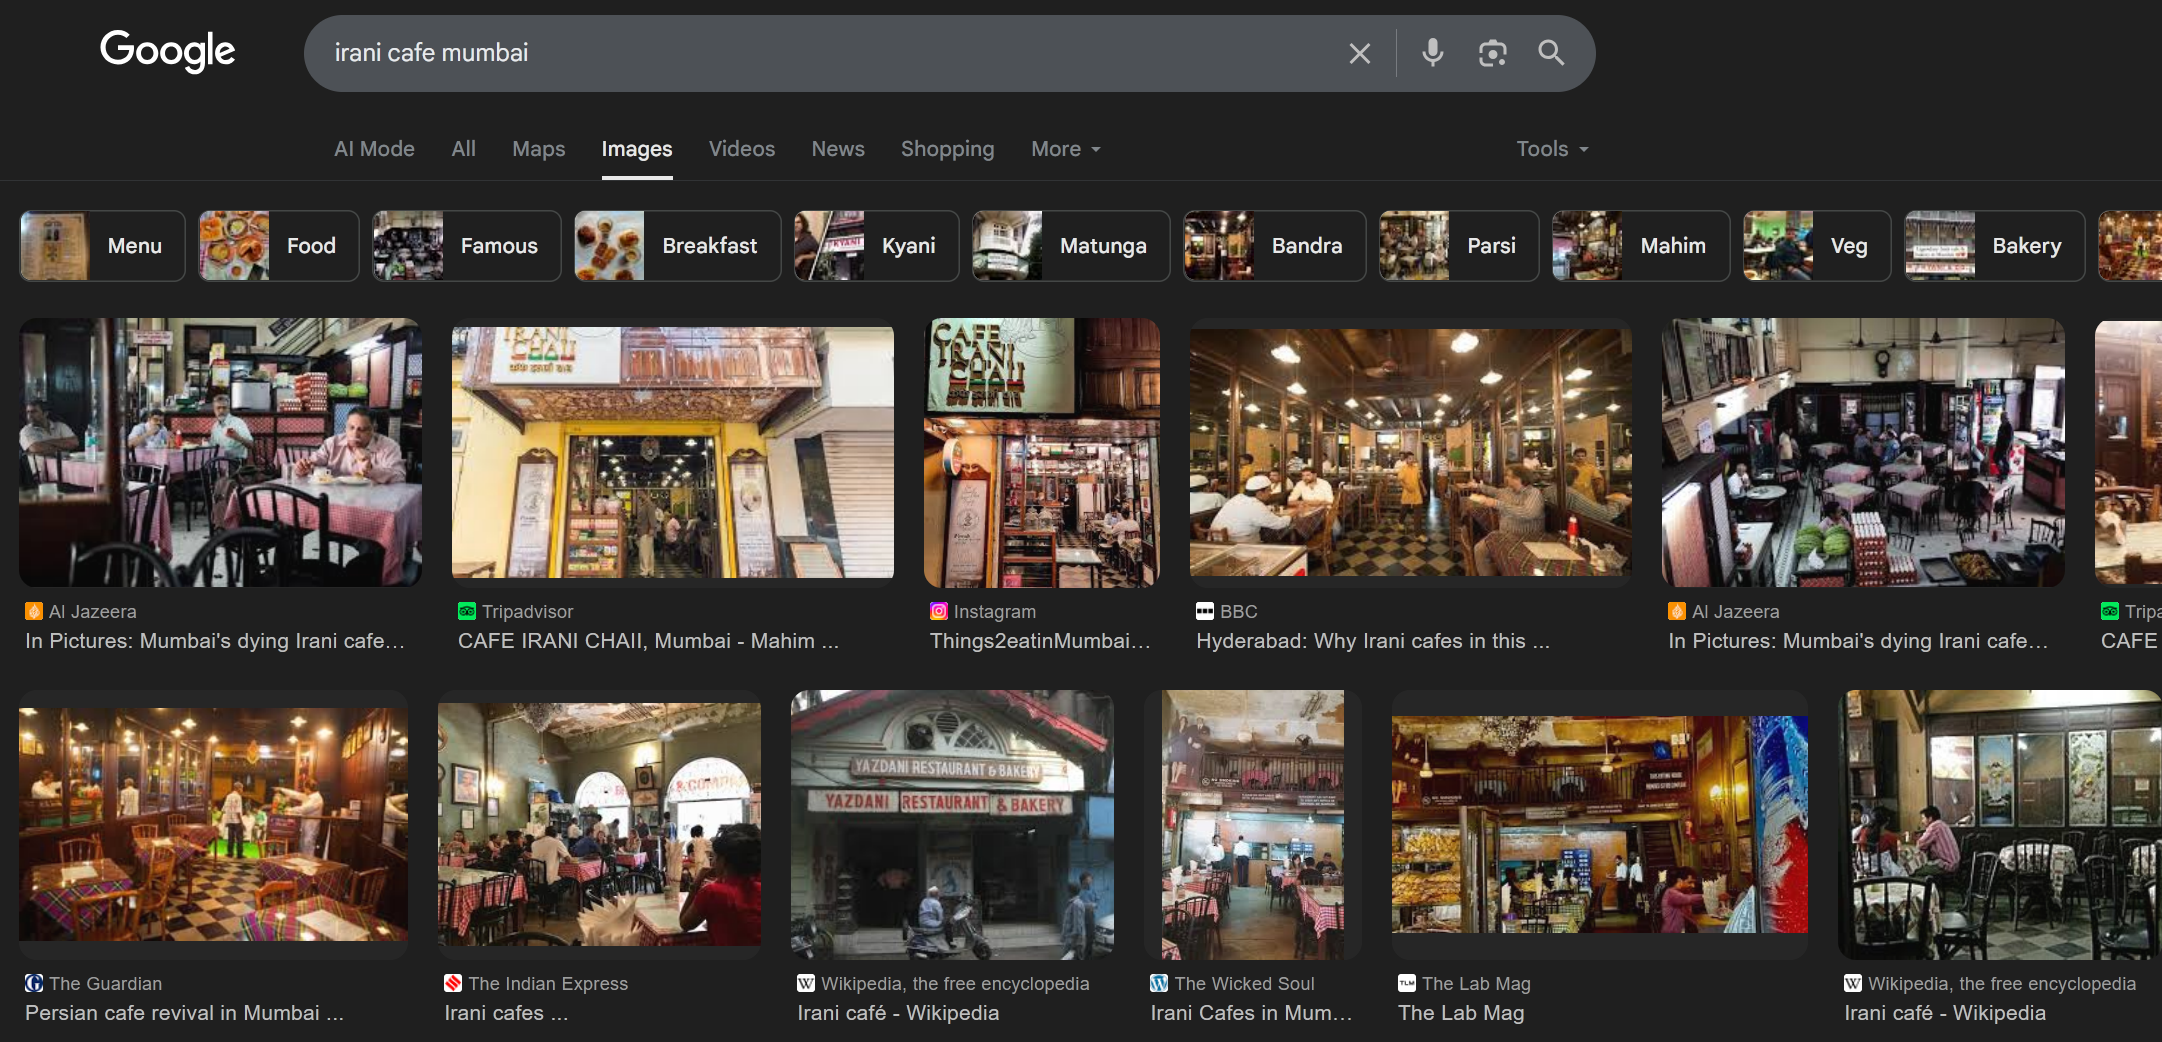Image resolution: width=2162 pixels, height=1042 pixels.
Task: Click the Bandra chip thumbnail image
Action: [1219, 246]
